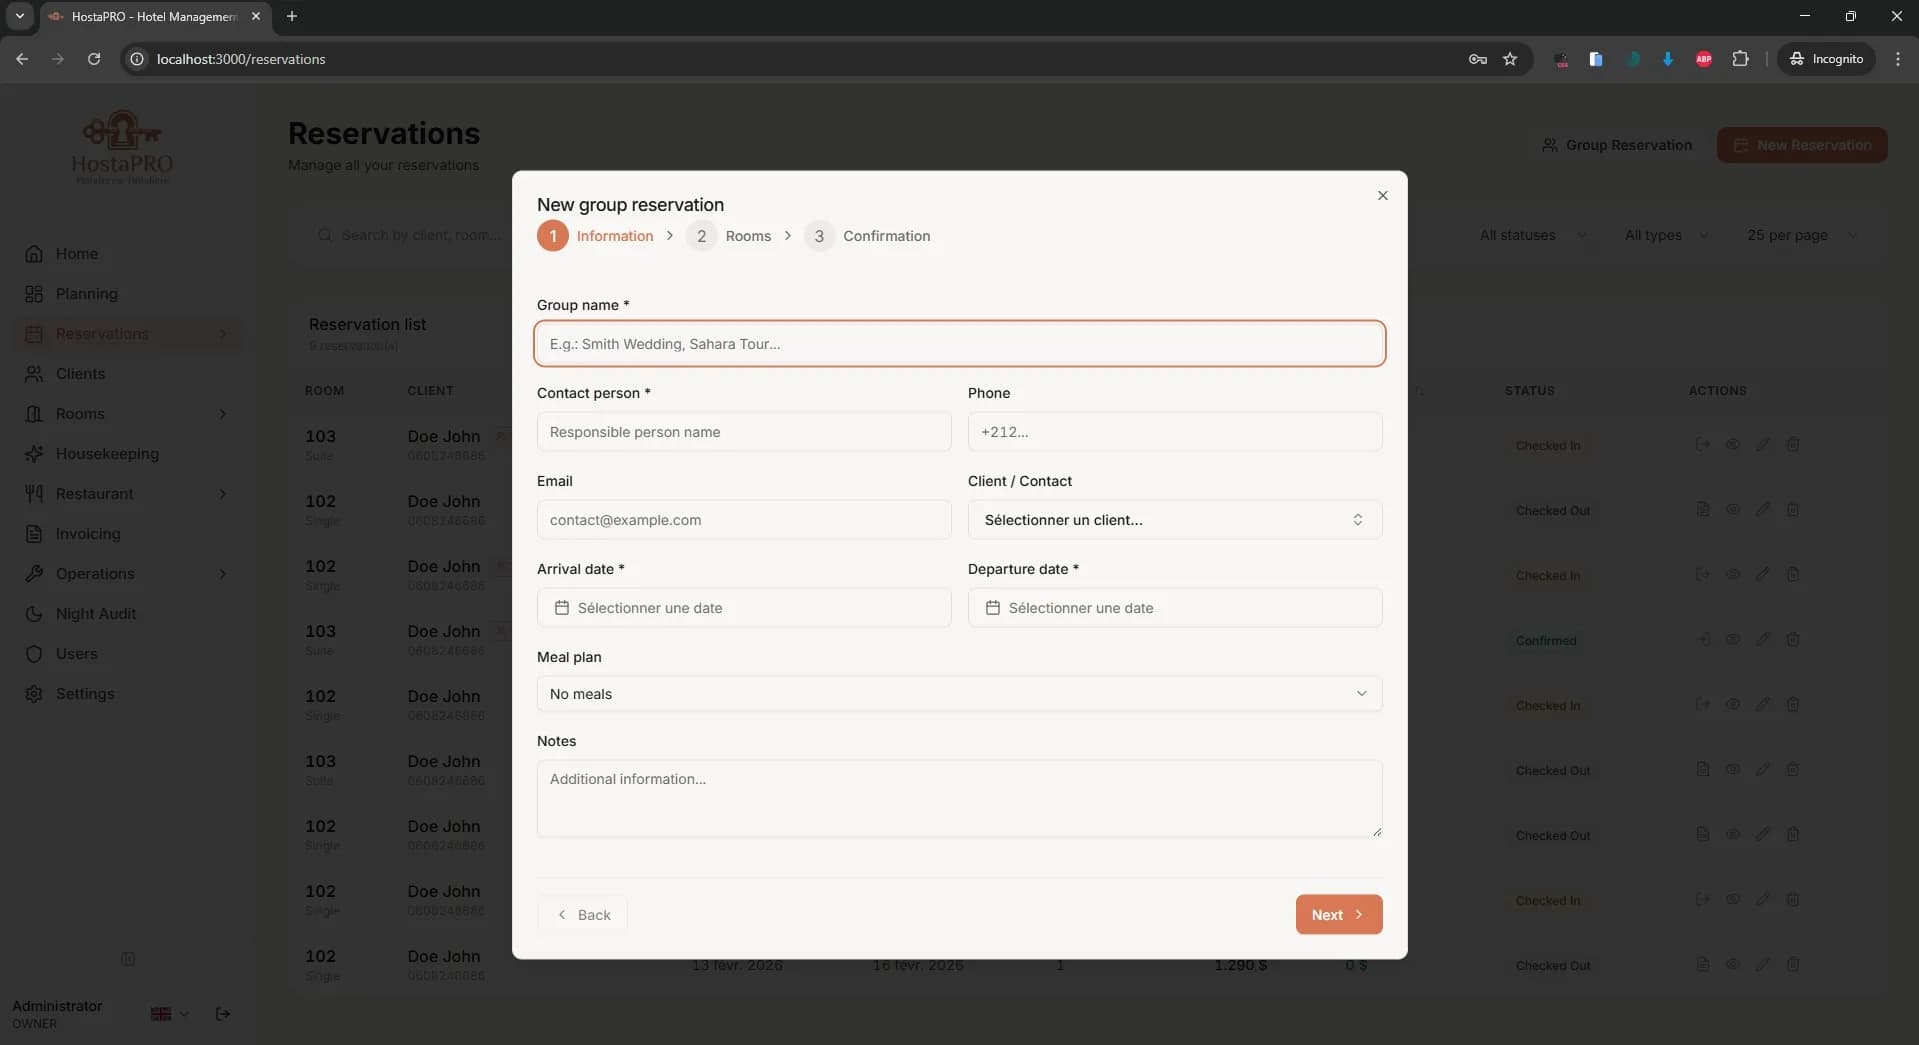Viewport: 1919px width, 1045px height.
Task: View the Checked In reservation with the eye icon
Action: [1733, 444]
